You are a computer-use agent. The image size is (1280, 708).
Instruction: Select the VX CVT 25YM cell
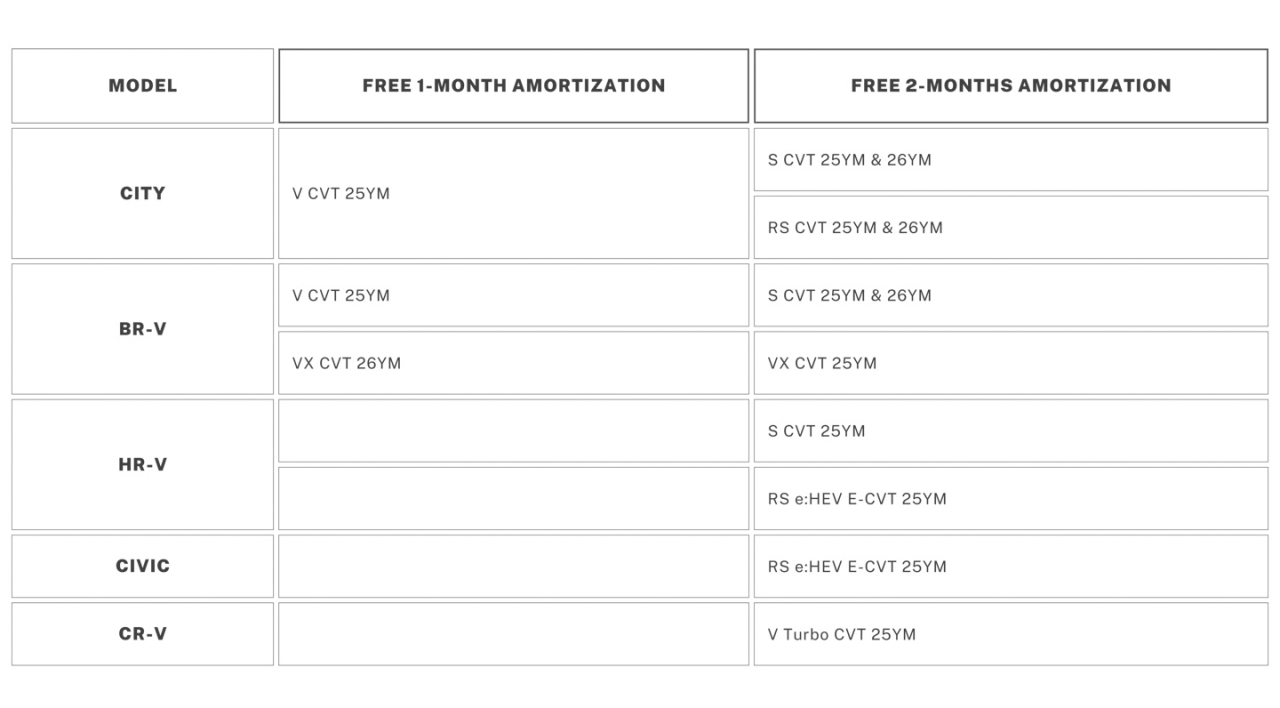(x=822, y=363)
